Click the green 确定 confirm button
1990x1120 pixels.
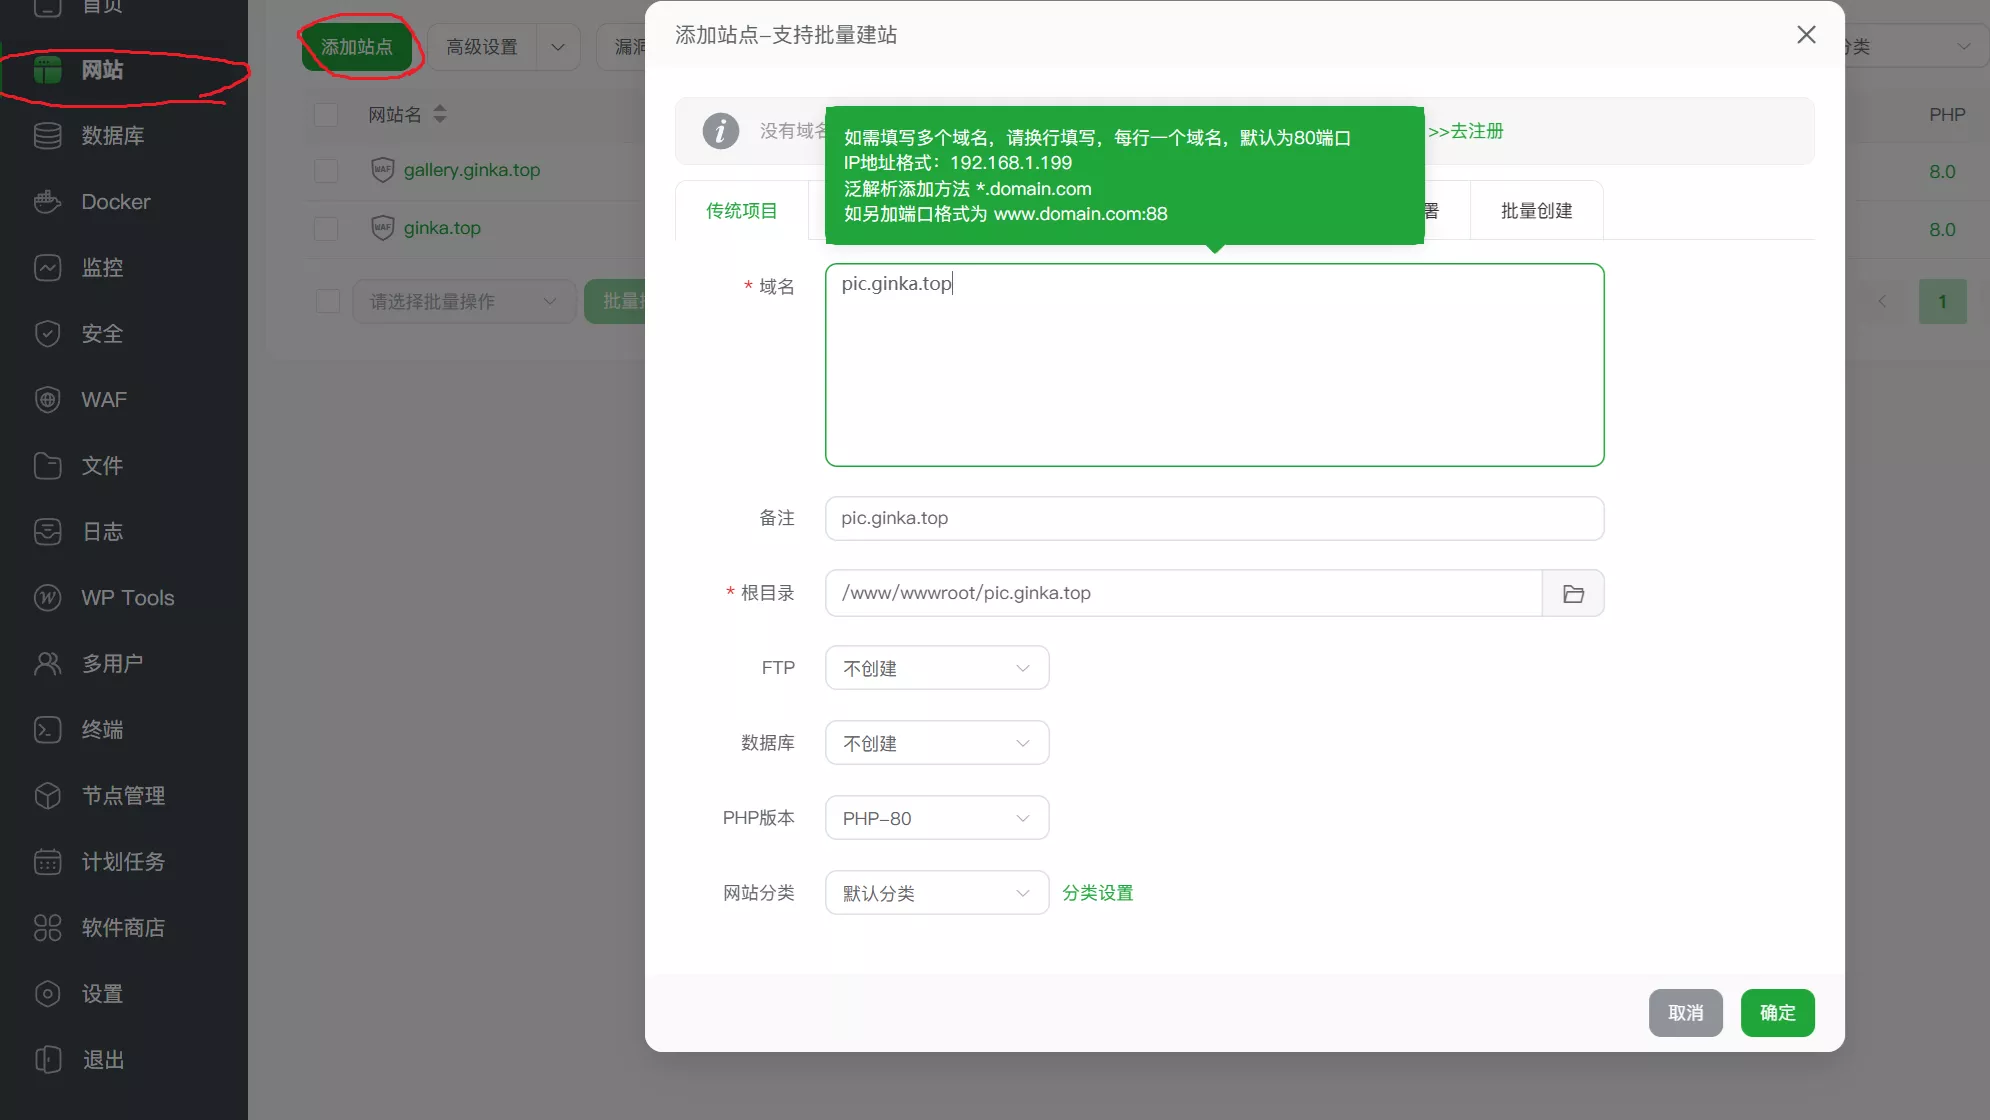[x=1777, y=1013]
